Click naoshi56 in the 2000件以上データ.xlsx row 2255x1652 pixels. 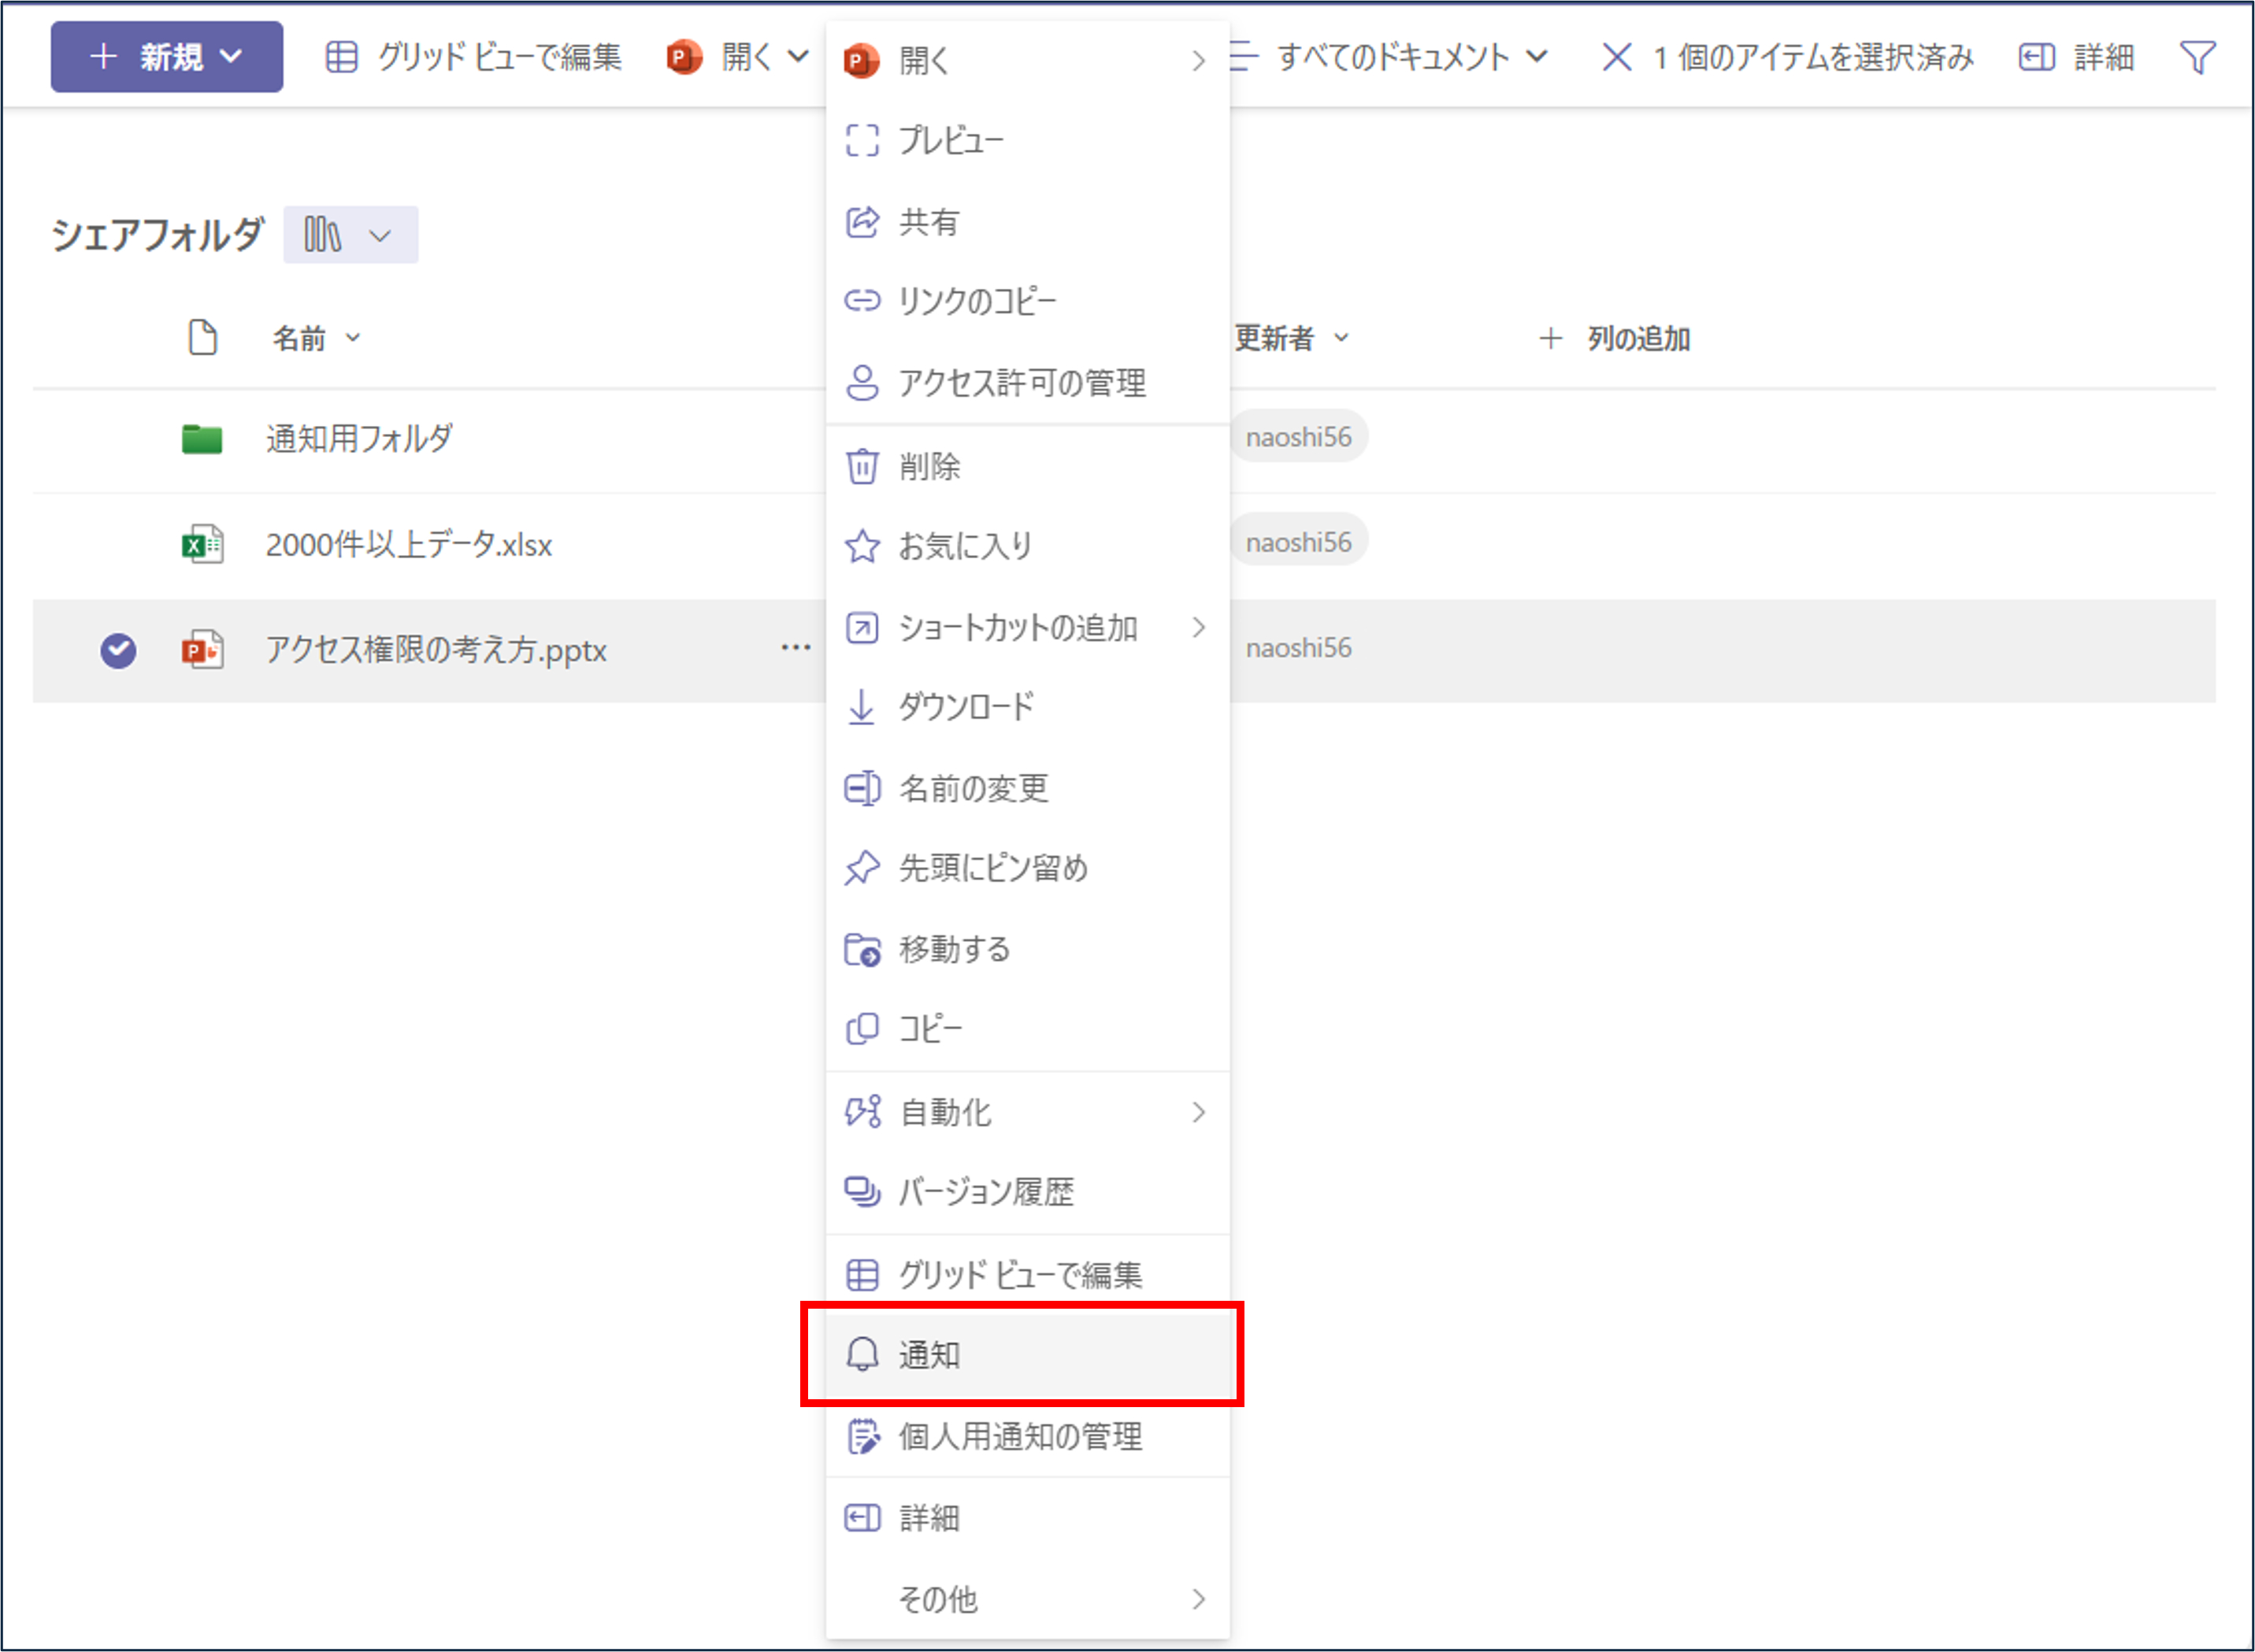click(1298, 542)
